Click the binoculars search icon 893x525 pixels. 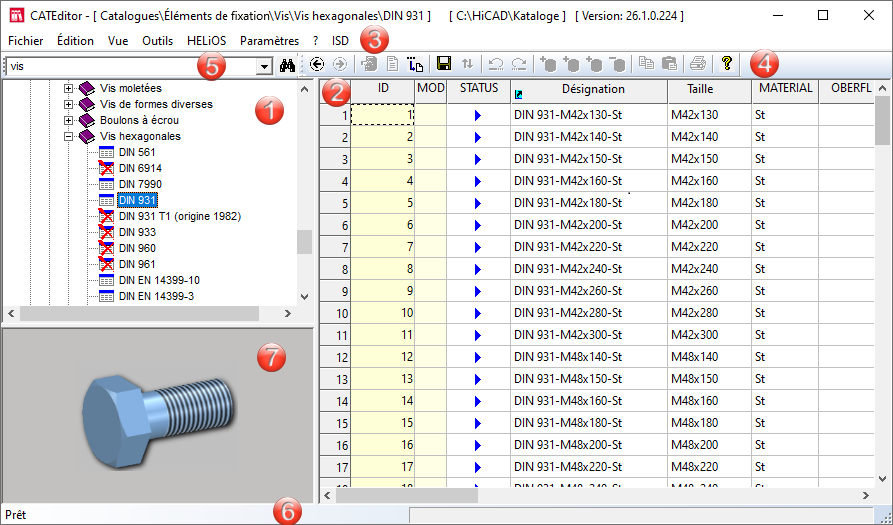[x=289, y=64]
